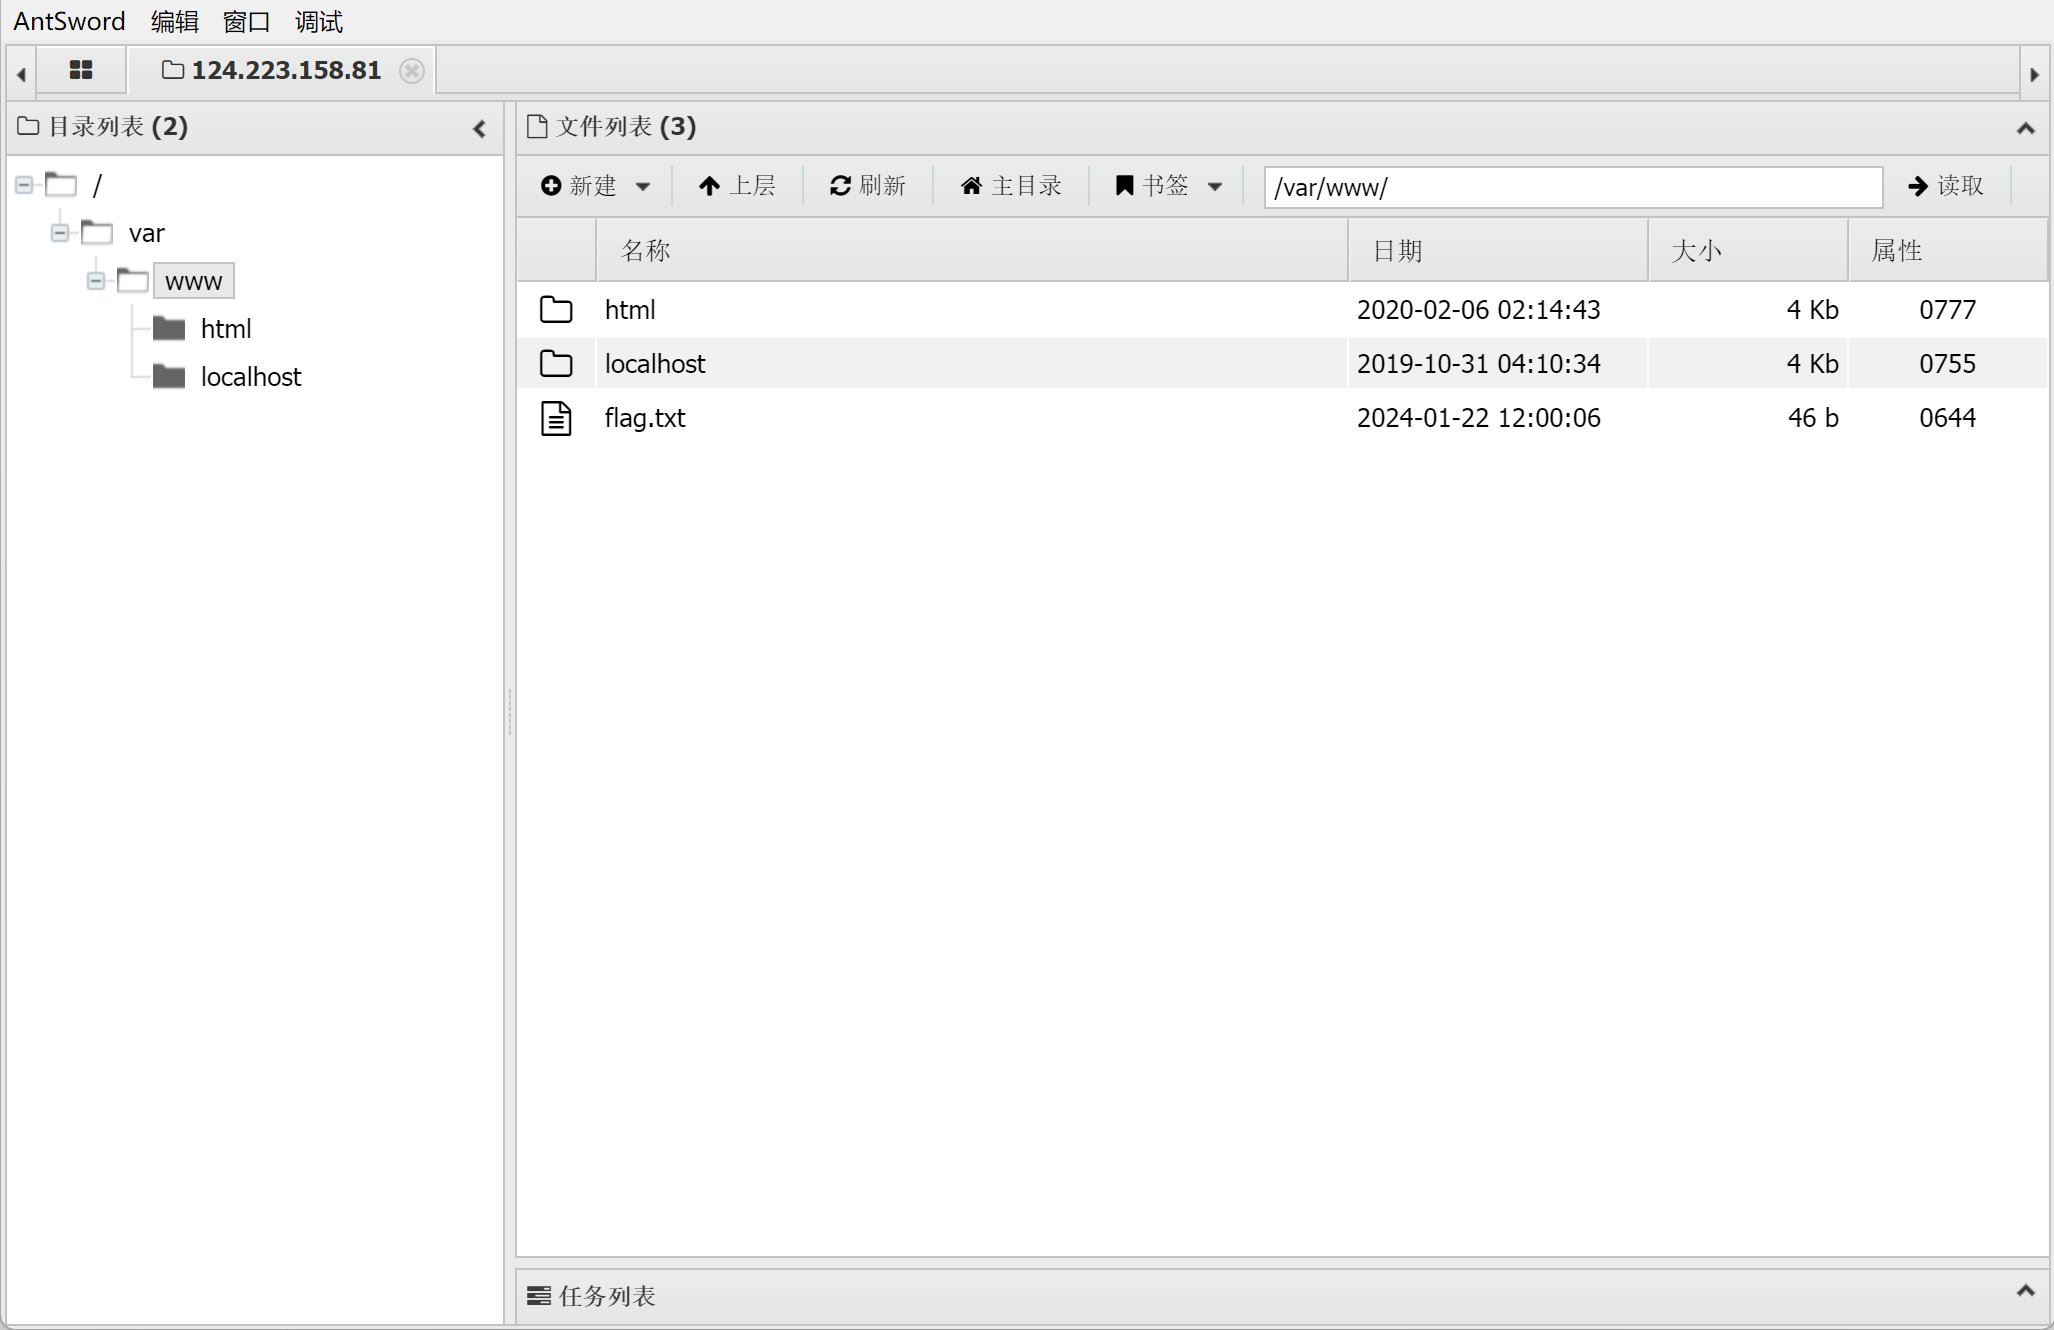This screenshot has height=1330, width=2054.
Task: Close the 124.223.158.81 tab
Action: click(x=411, y=71)
